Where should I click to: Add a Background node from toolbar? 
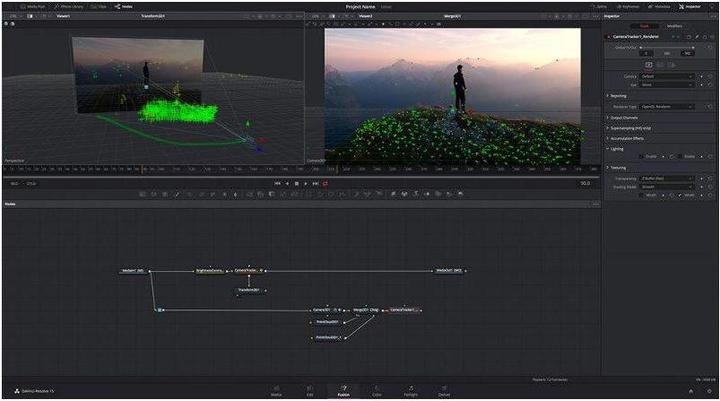142,194
